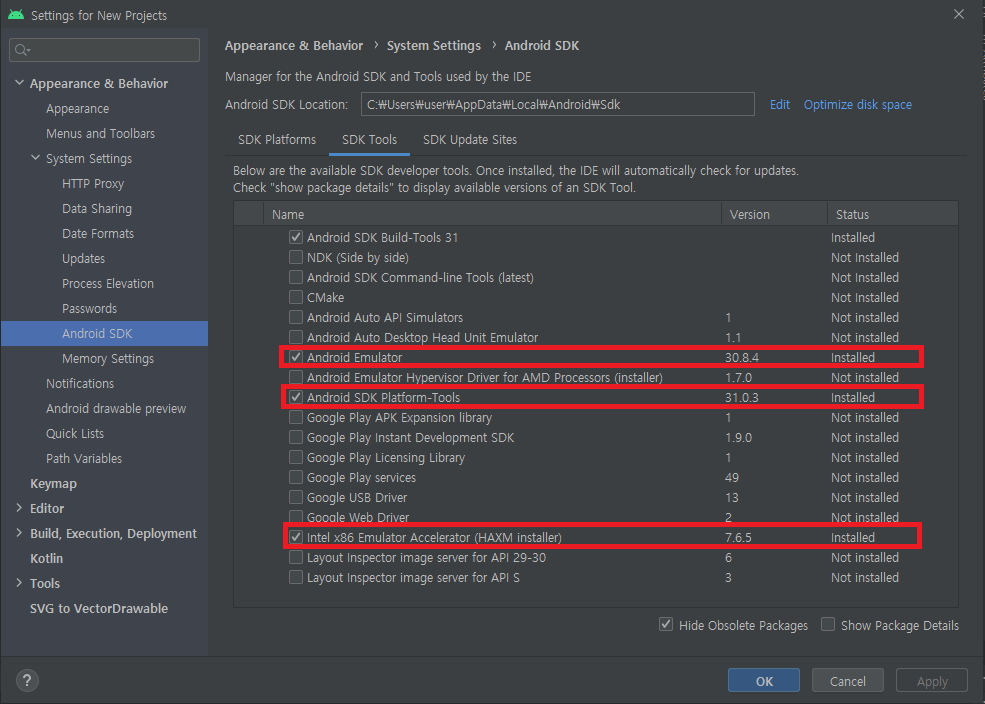Image resolution: width=985 pixels, height=704 pixels.
Task: Click version 30.8.4 of Android Emulator
Action: (x=742, y=357)
